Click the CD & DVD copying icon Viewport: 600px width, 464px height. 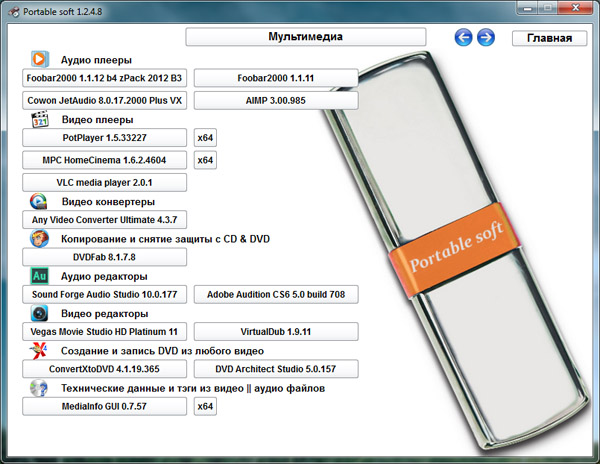[40, 239]
